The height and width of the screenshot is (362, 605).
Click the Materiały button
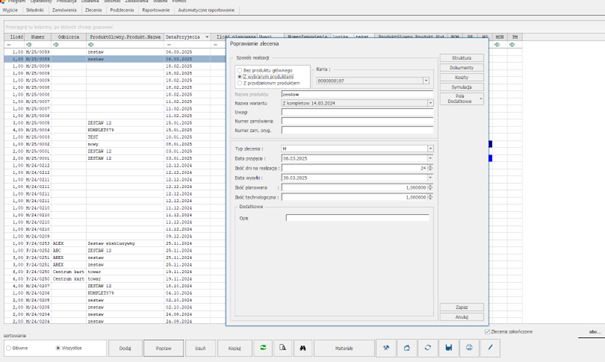click(344, 348)
